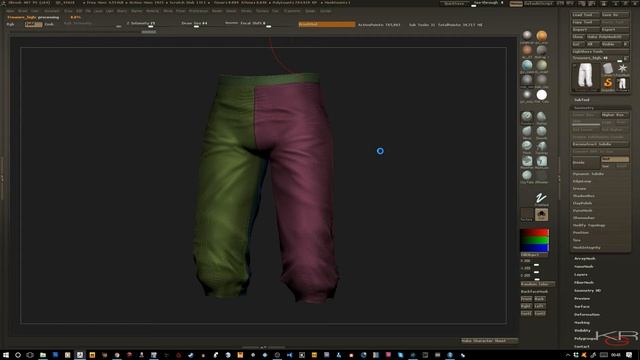Click the Front backface view button
The height and width of the screenshot is (360, 640).
(526, 299)
